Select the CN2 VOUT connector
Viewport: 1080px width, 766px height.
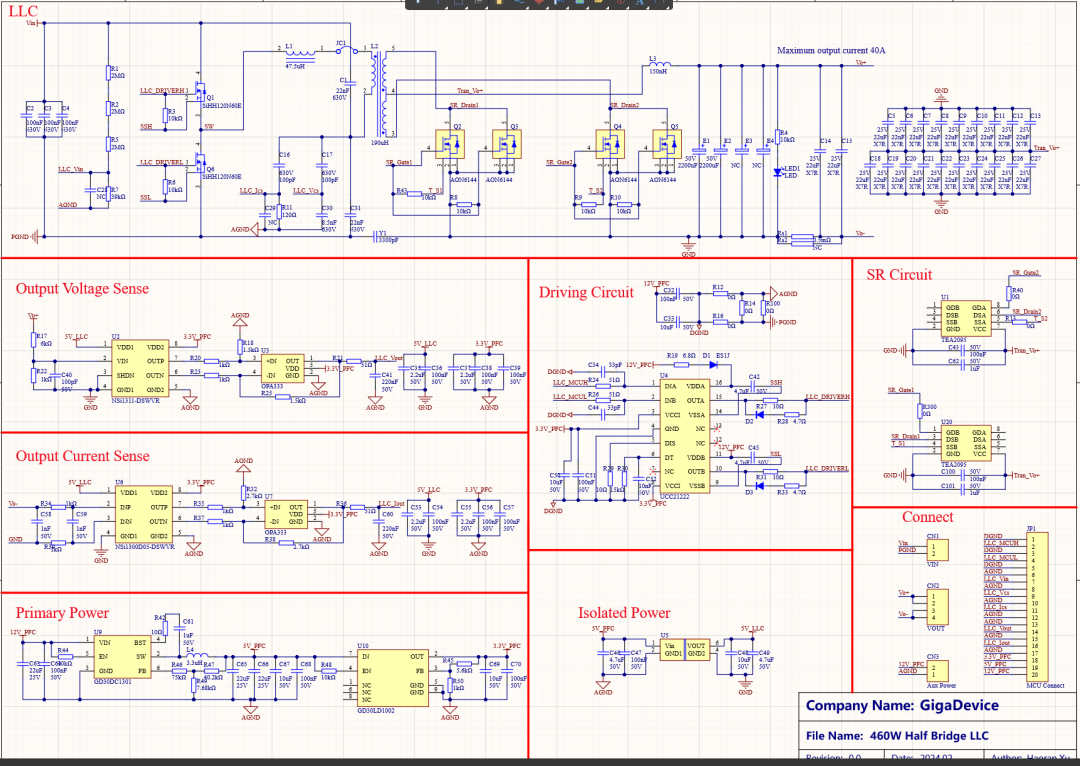(x=937, y=605)
